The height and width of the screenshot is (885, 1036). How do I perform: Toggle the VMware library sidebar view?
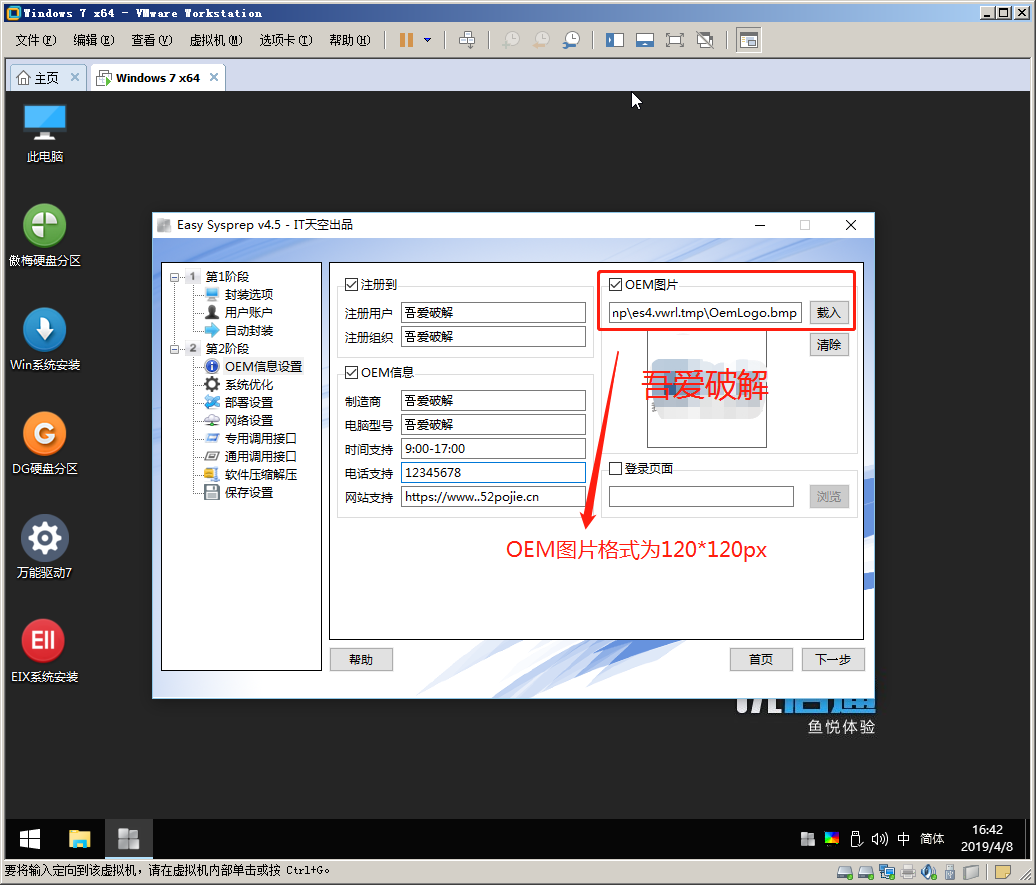click(614, 40)
